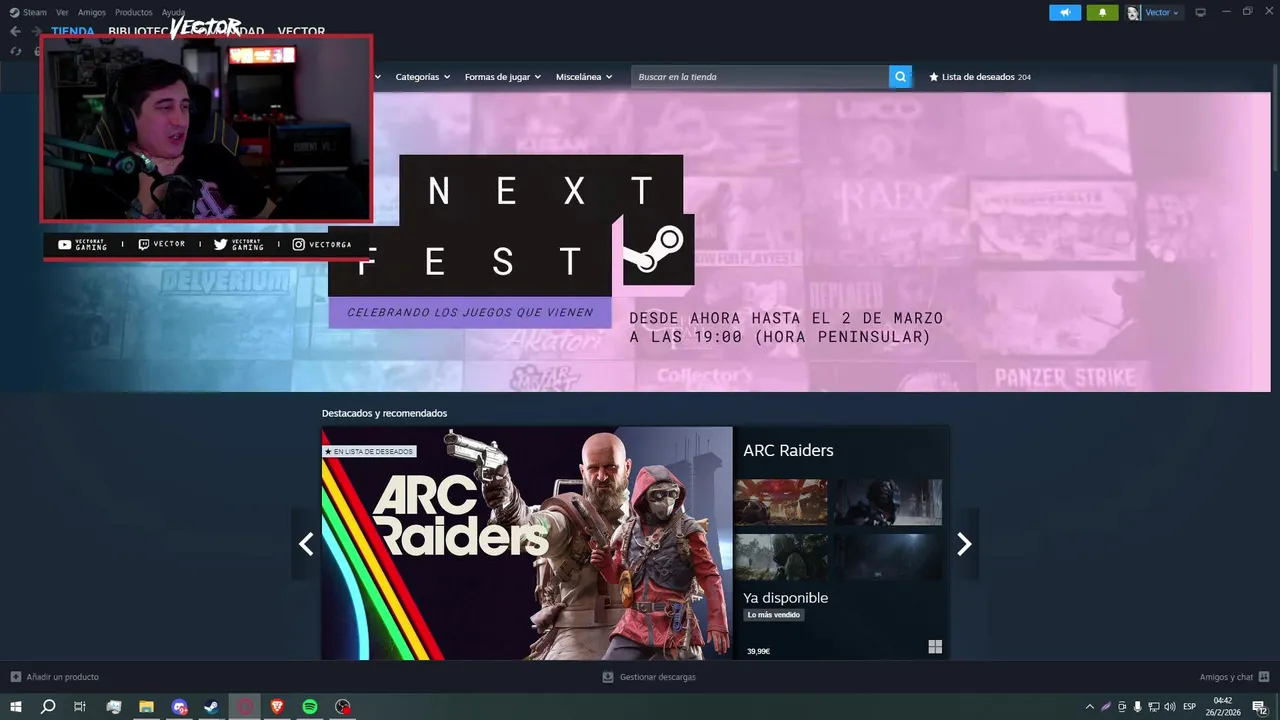Show hidden system tray icons
1280x720 pixels.
1090,707
